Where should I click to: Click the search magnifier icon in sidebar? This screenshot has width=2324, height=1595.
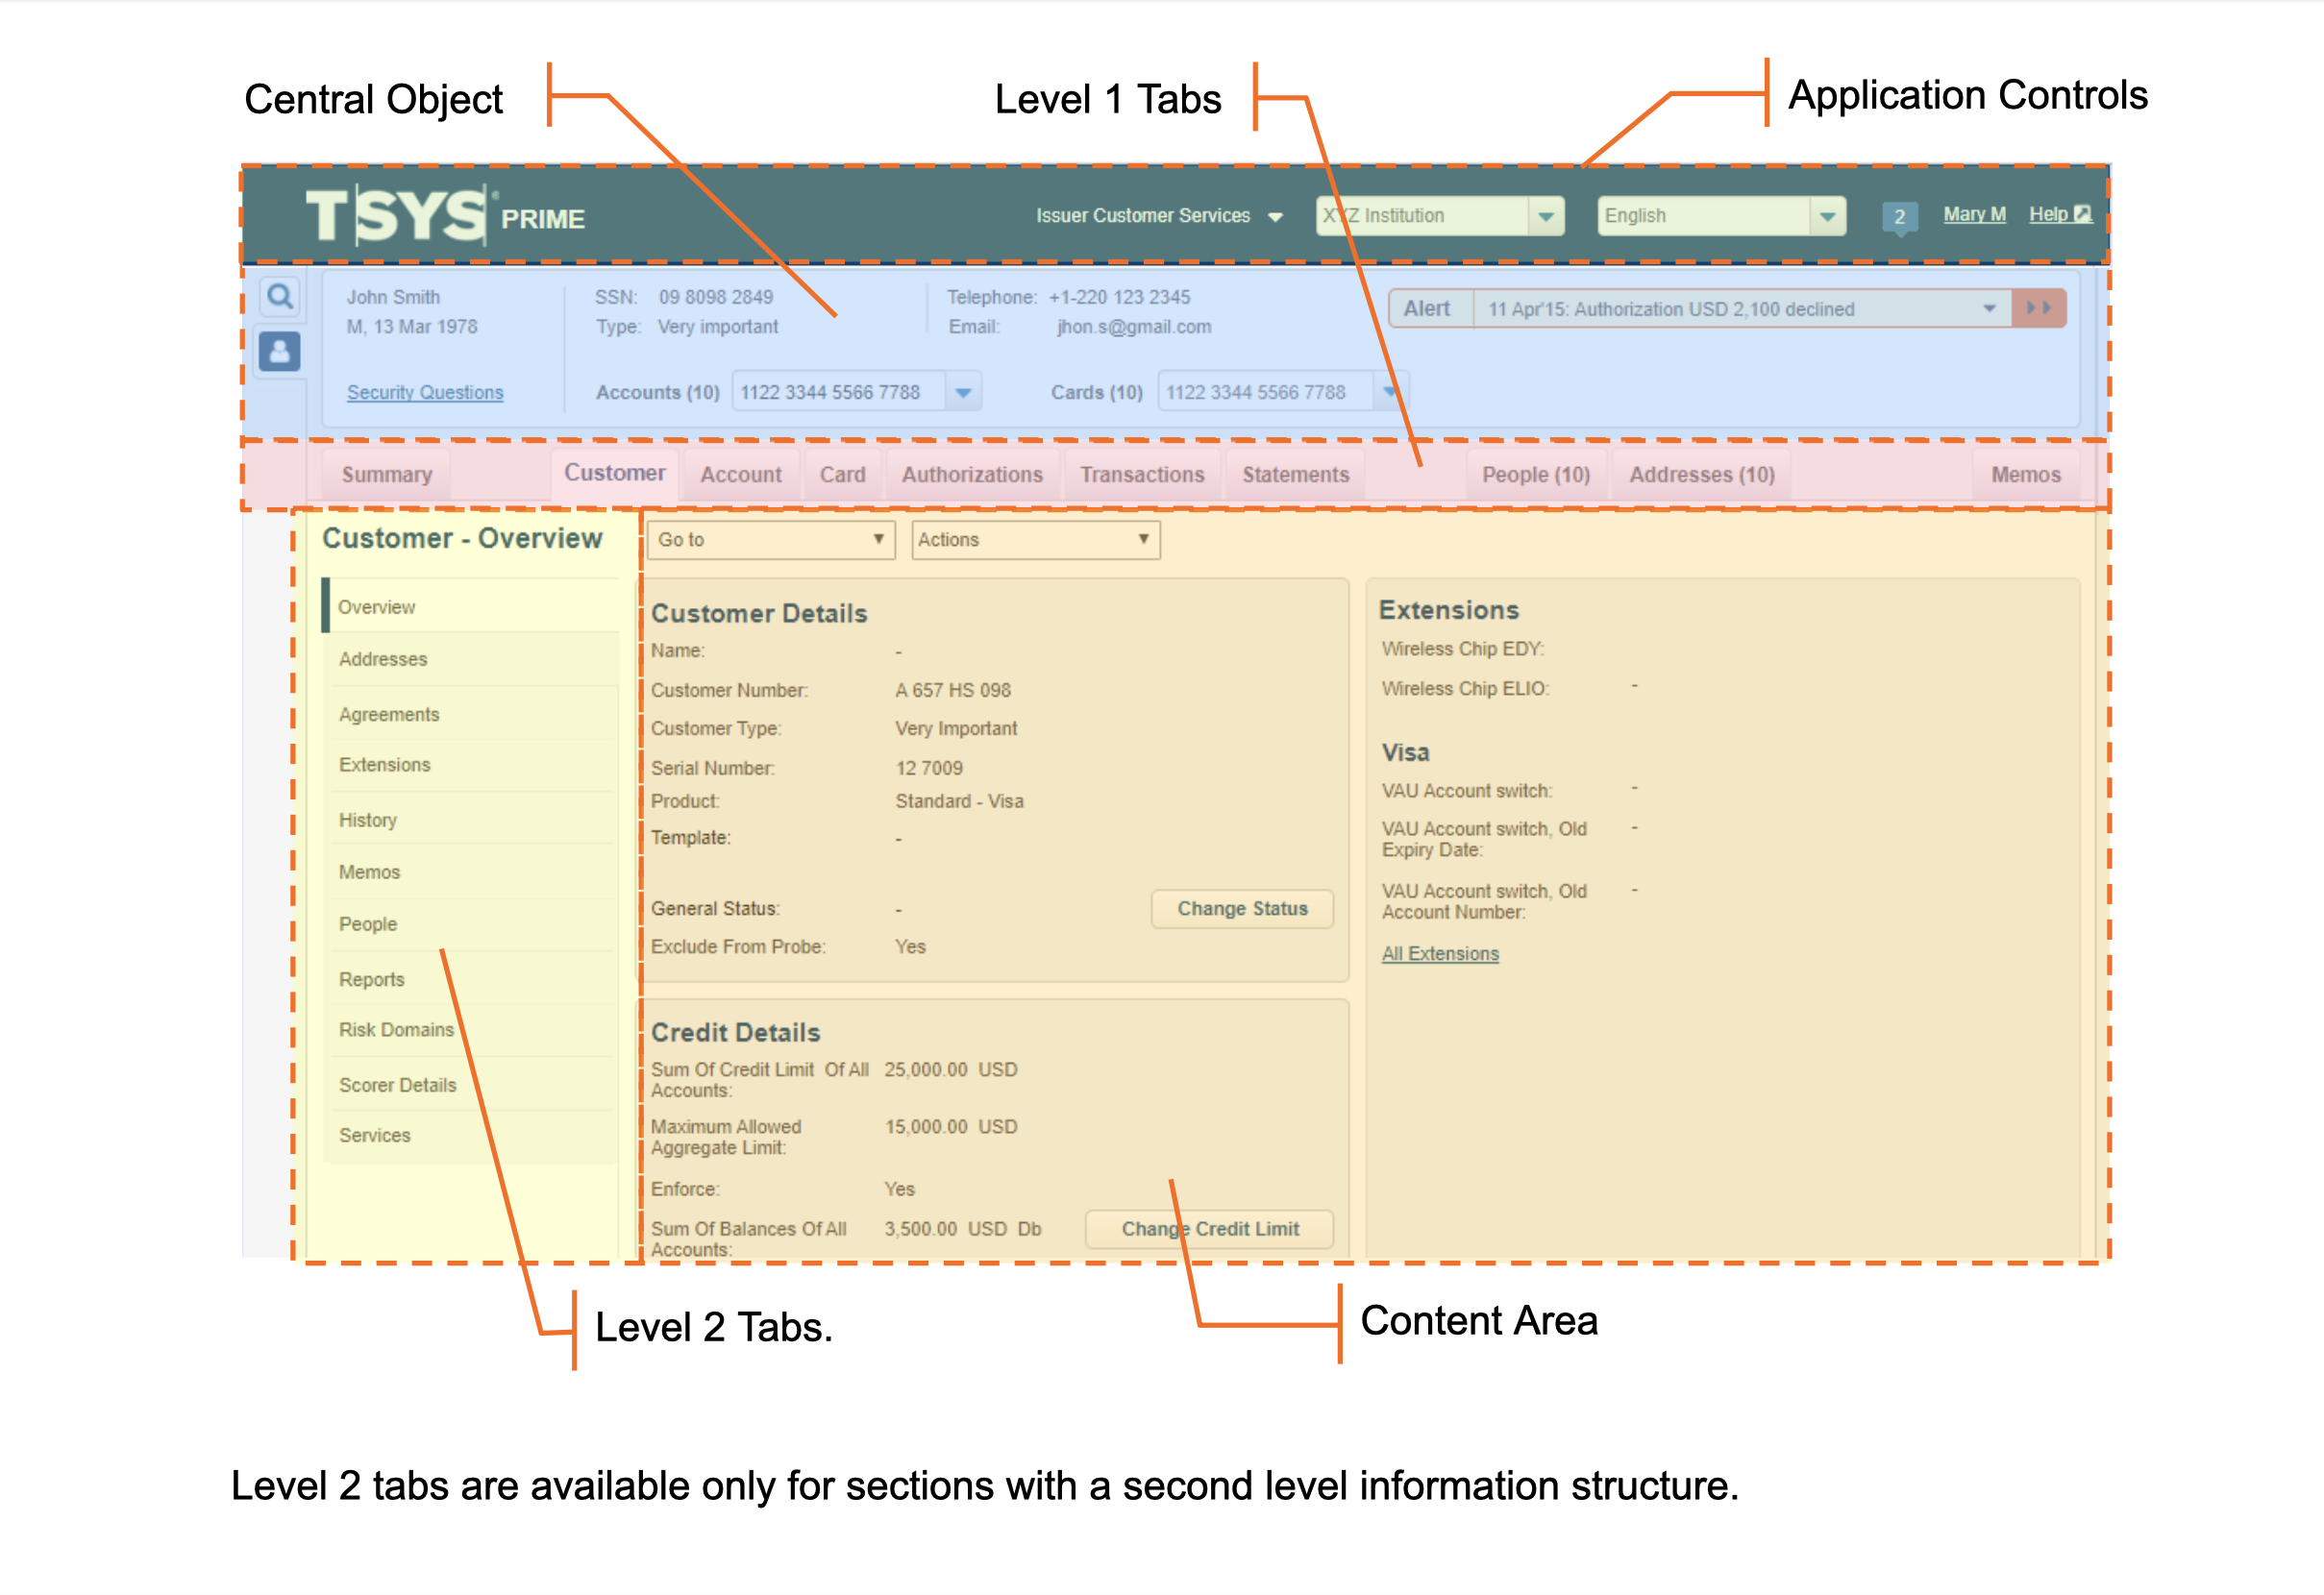[x=280, y=297]
